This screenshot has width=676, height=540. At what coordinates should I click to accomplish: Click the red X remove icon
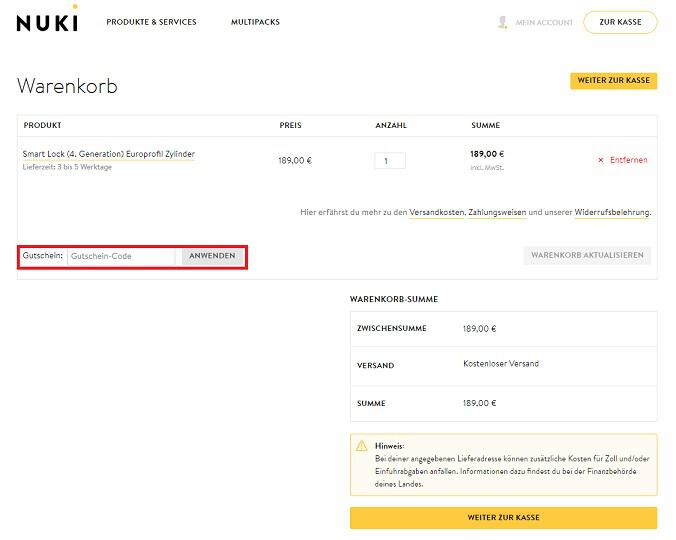pyautogui.click(x=601, y=160)
